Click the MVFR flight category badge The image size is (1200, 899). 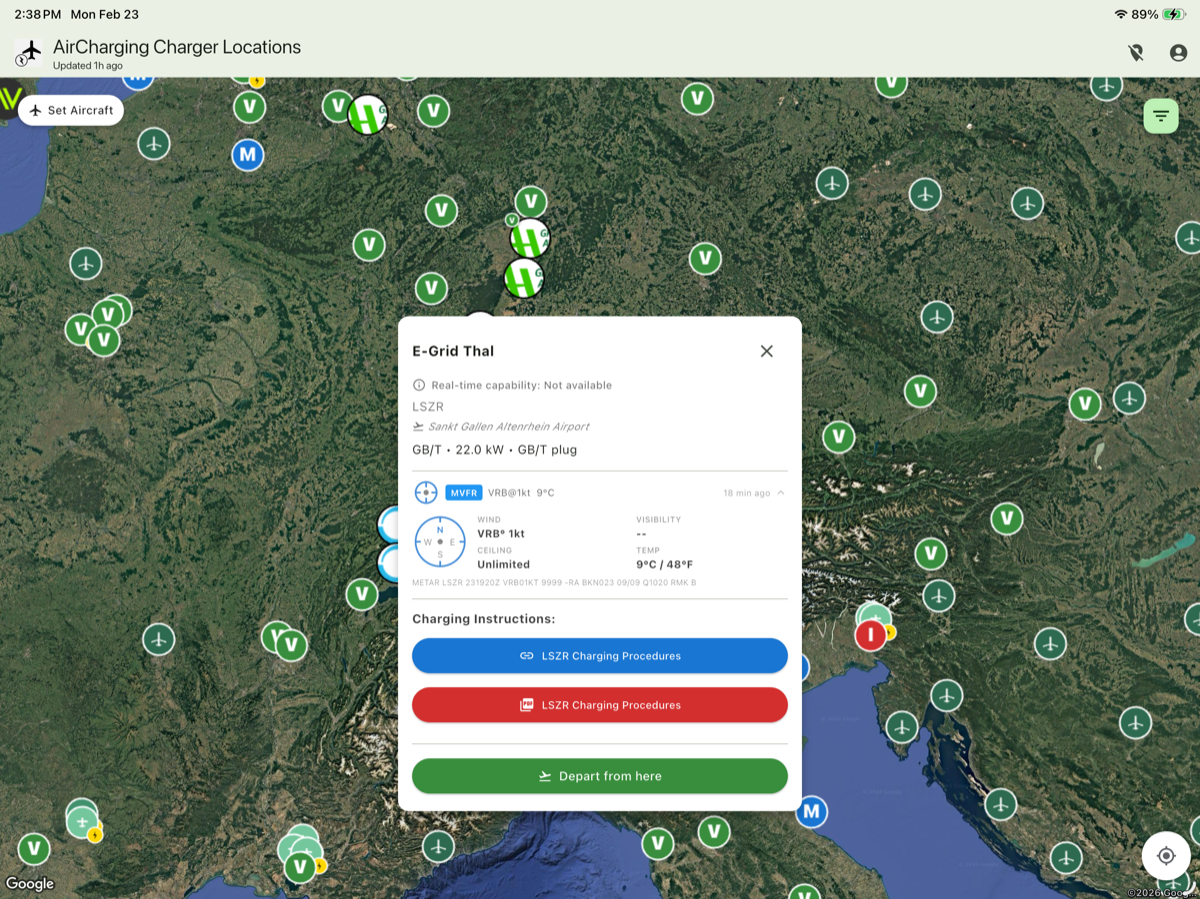pyautogui.click(x=464, y=493)
